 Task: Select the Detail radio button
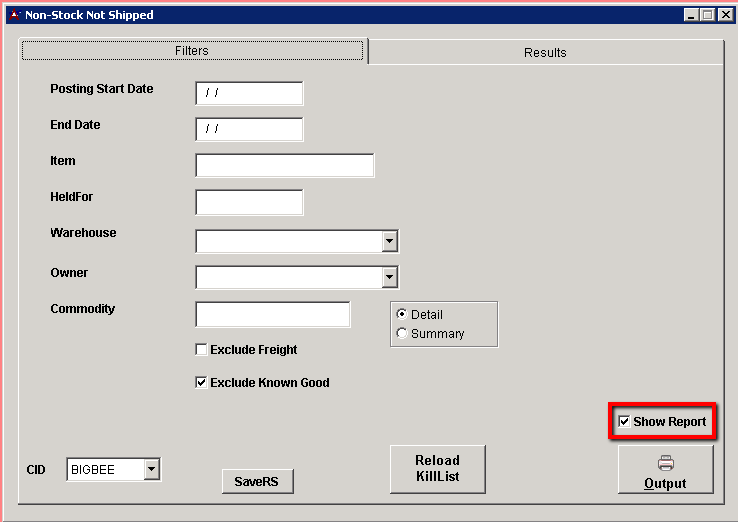[x=402, y=314]
